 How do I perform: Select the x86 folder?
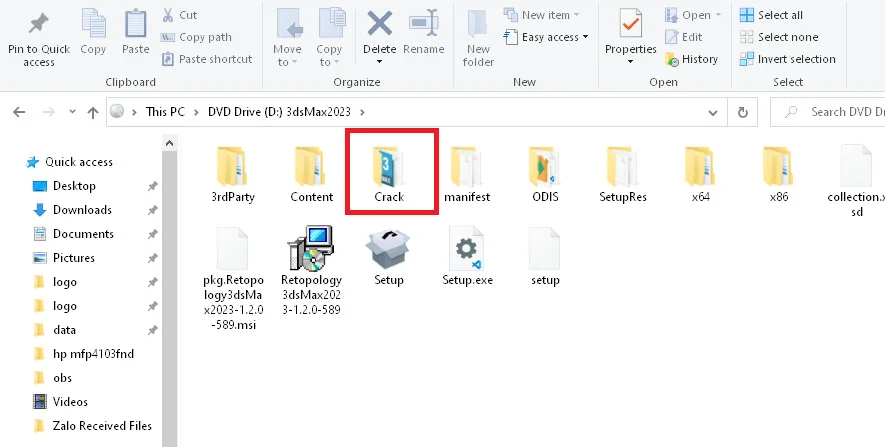[778, 174]
